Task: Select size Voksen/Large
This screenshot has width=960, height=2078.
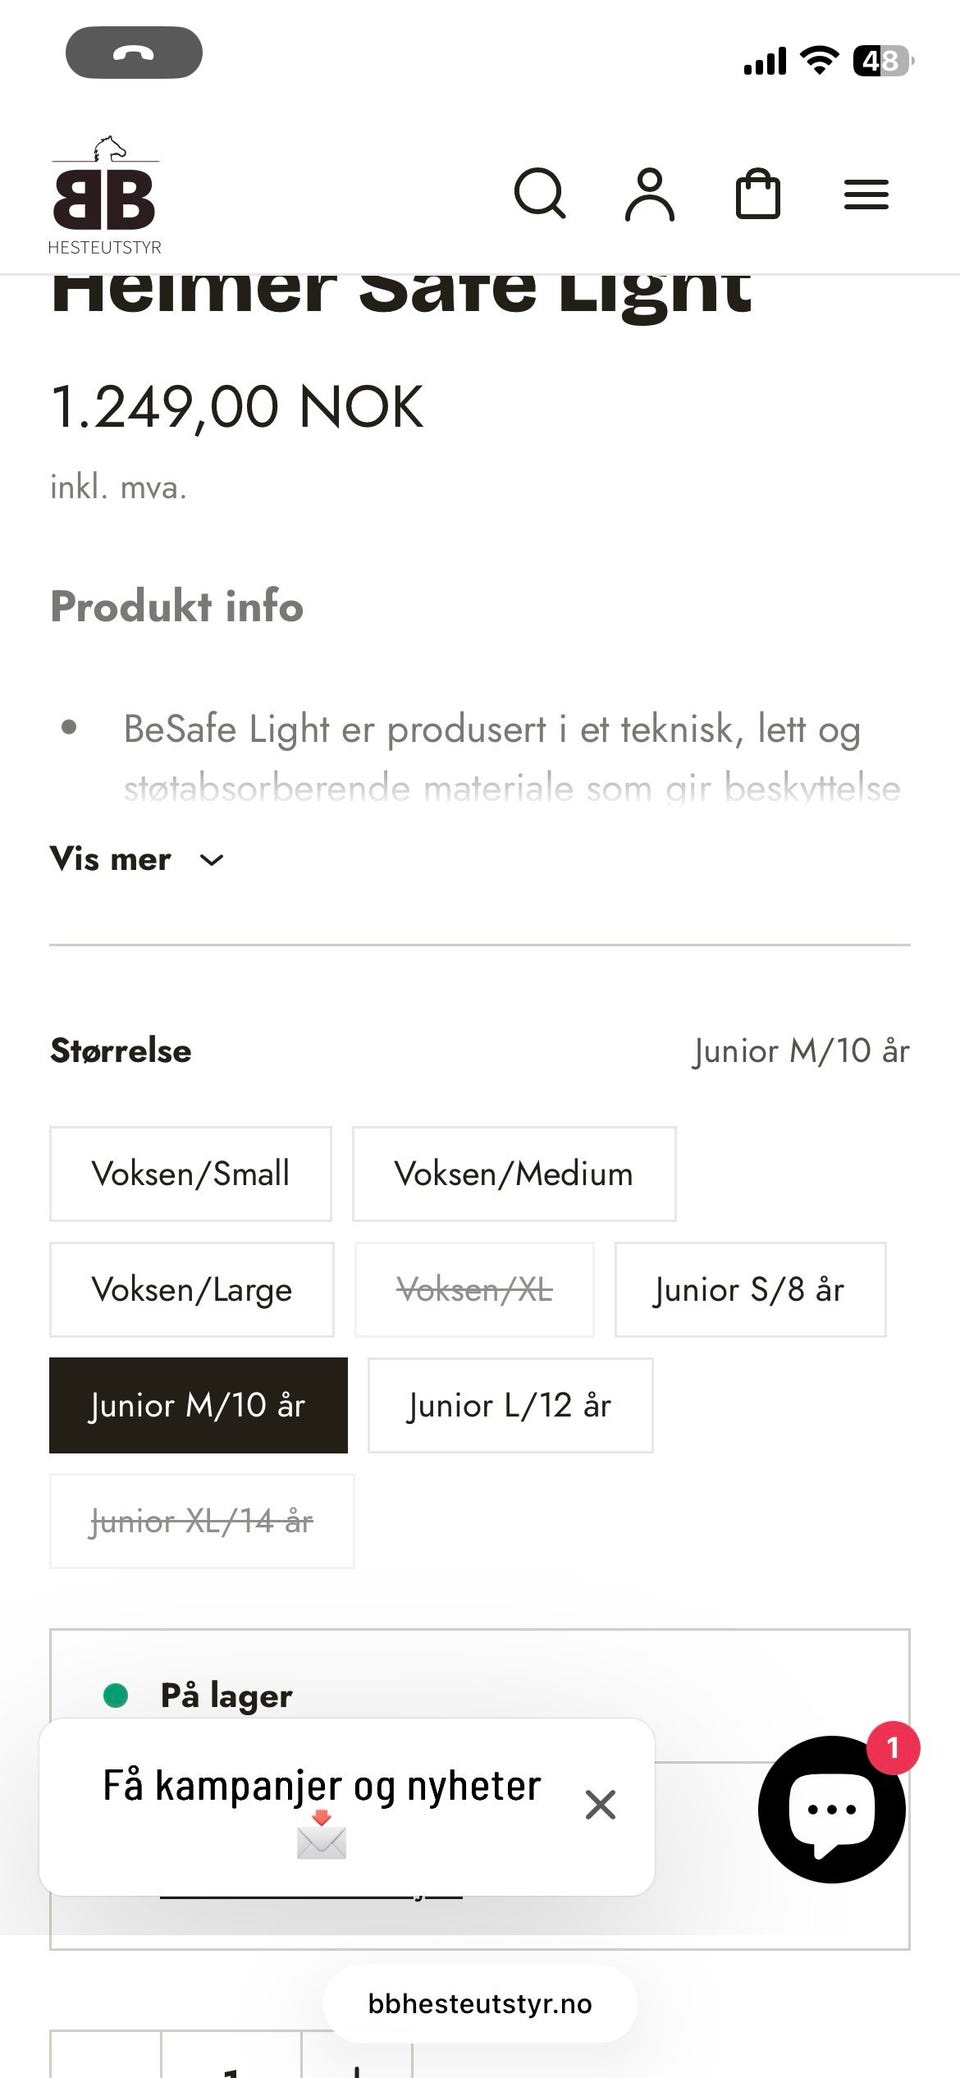Action: coord(192,1290)
